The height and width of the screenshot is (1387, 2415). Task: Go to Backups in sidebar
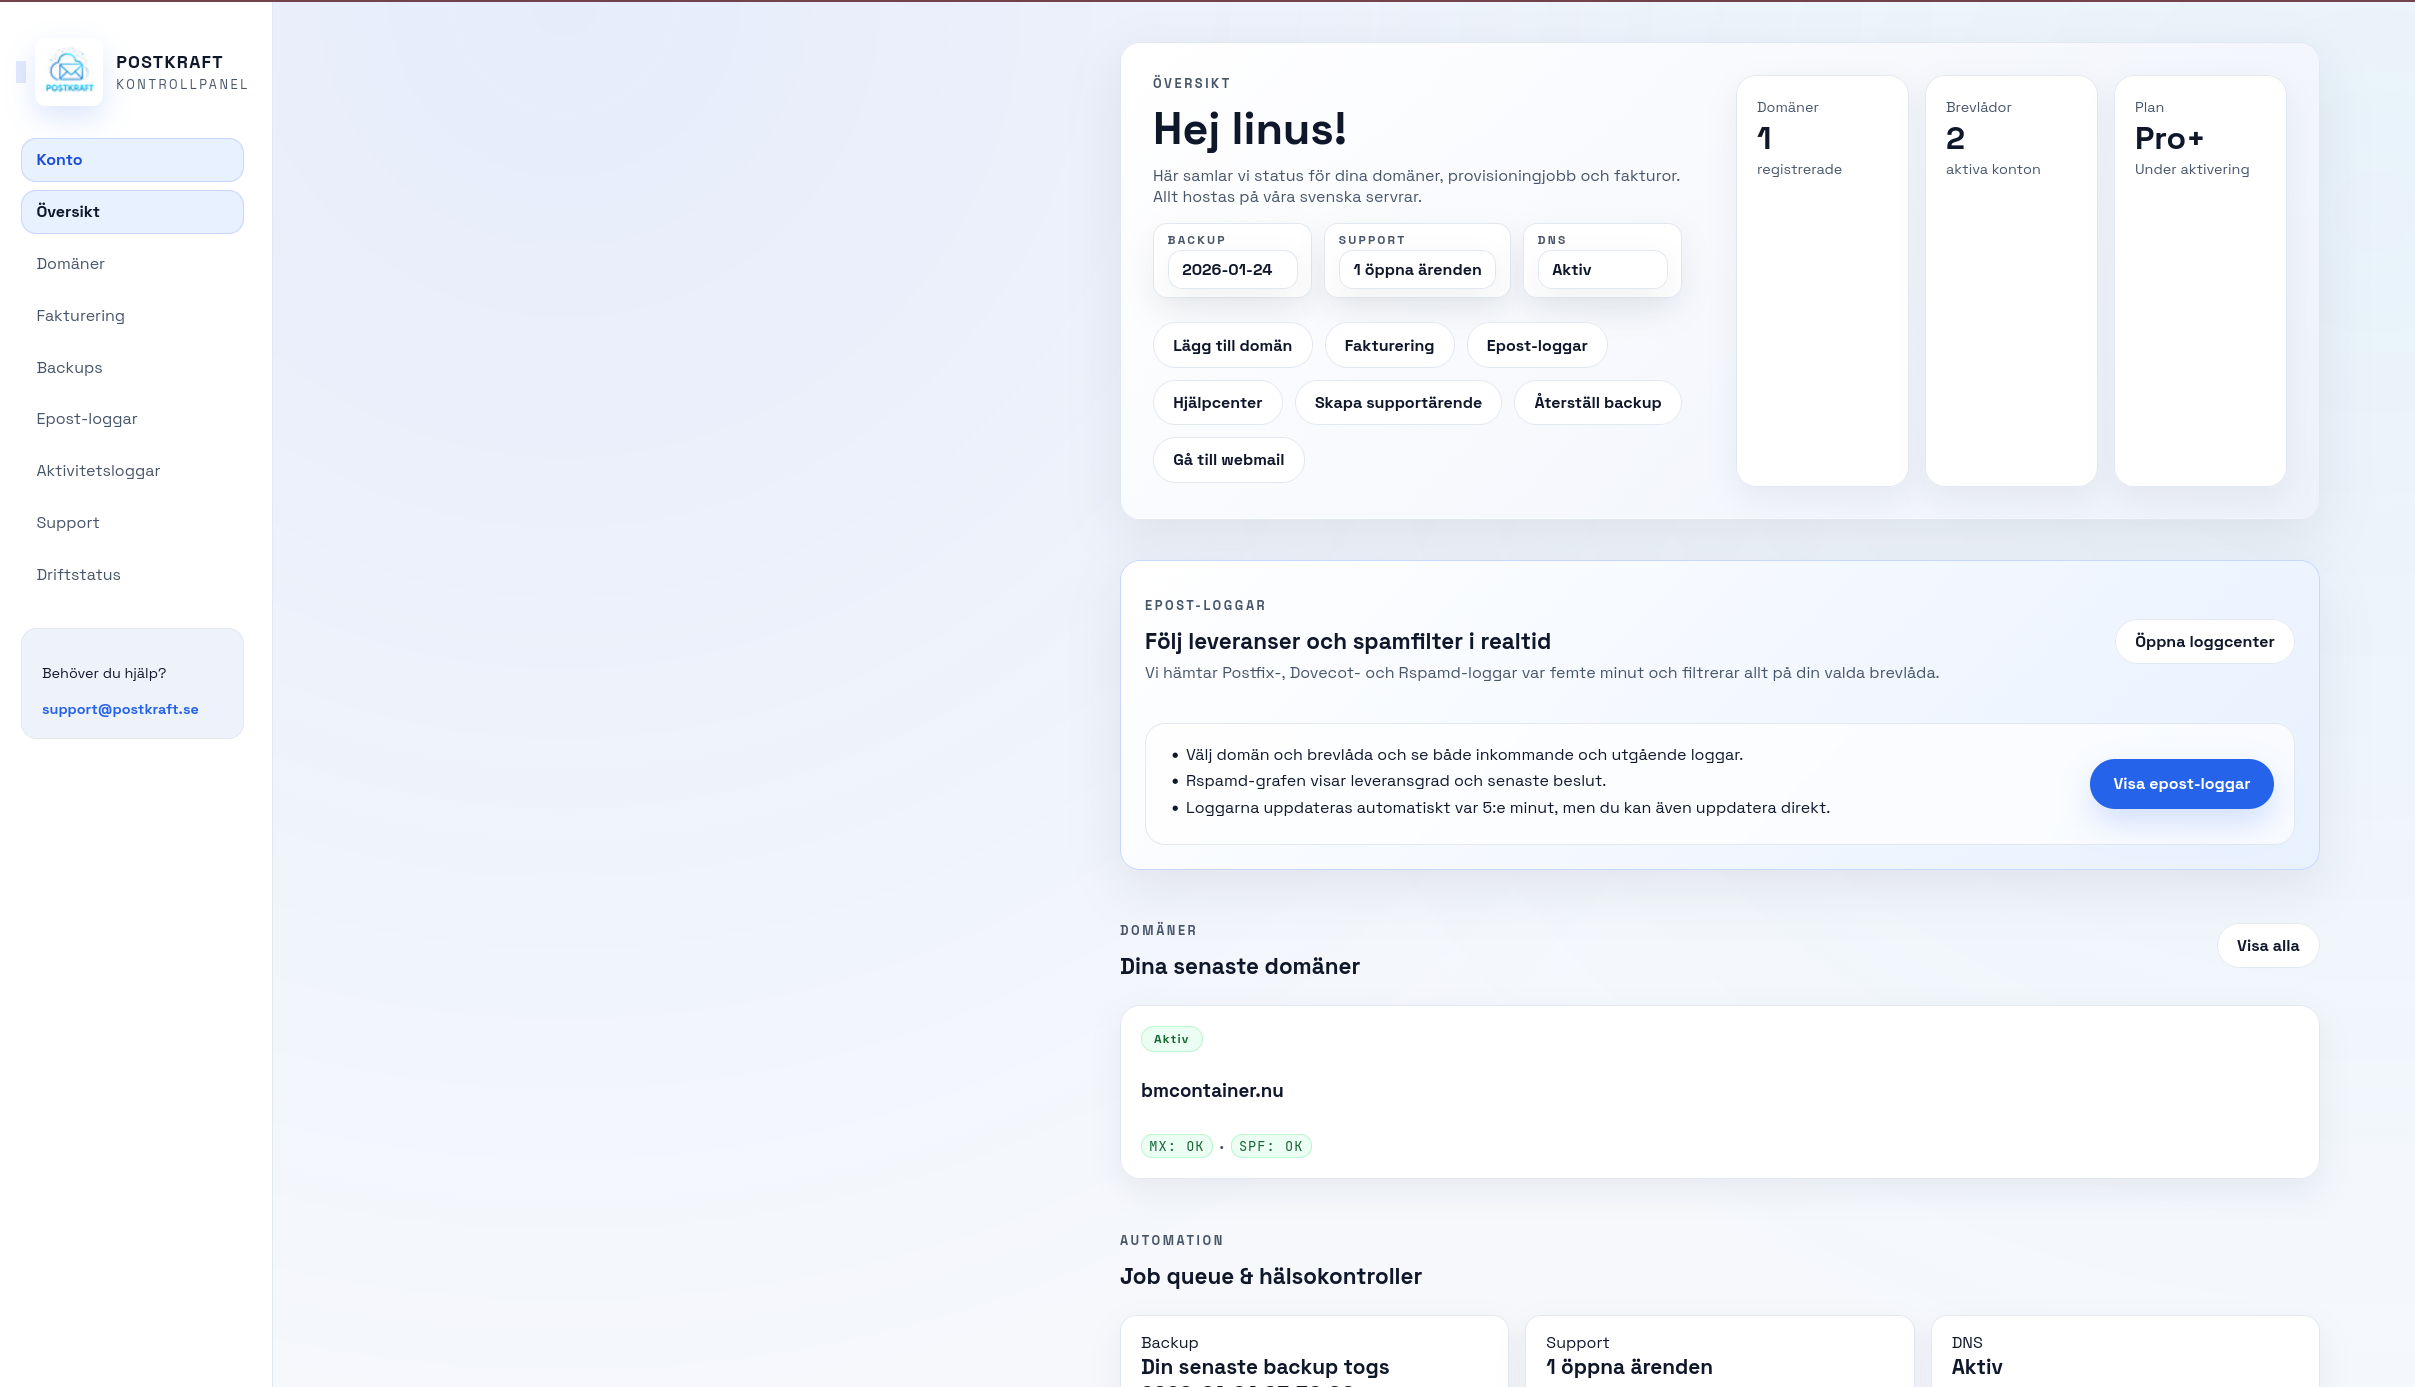pyautogui.click(x=69, y=368)
